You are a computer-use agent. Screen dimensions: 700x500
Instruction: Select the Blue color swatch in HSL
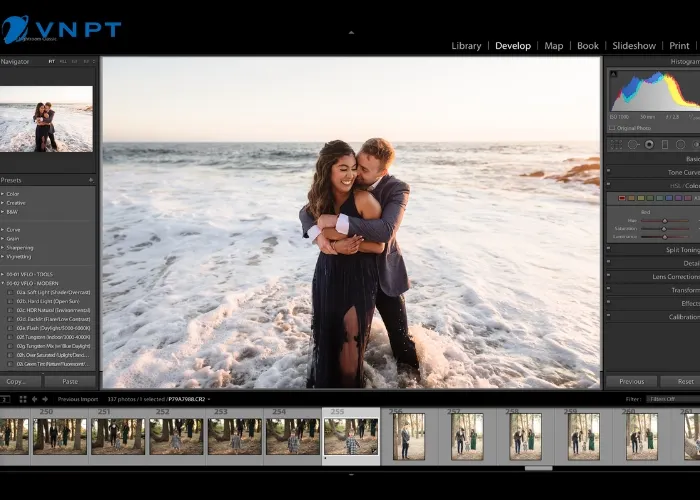tap(669, 198)
